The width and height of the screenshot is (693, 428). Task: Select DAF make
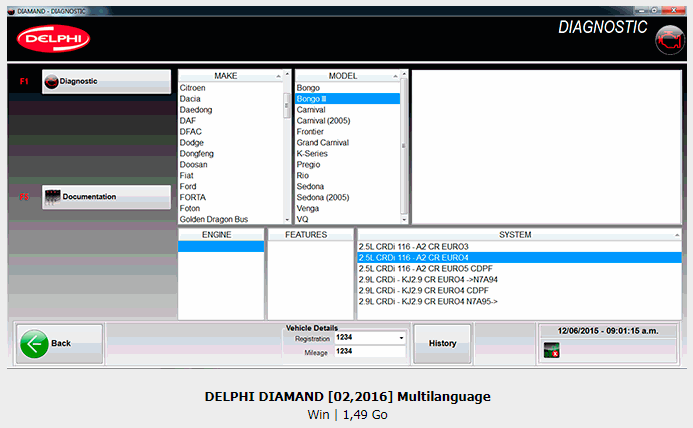click(230, 121)
